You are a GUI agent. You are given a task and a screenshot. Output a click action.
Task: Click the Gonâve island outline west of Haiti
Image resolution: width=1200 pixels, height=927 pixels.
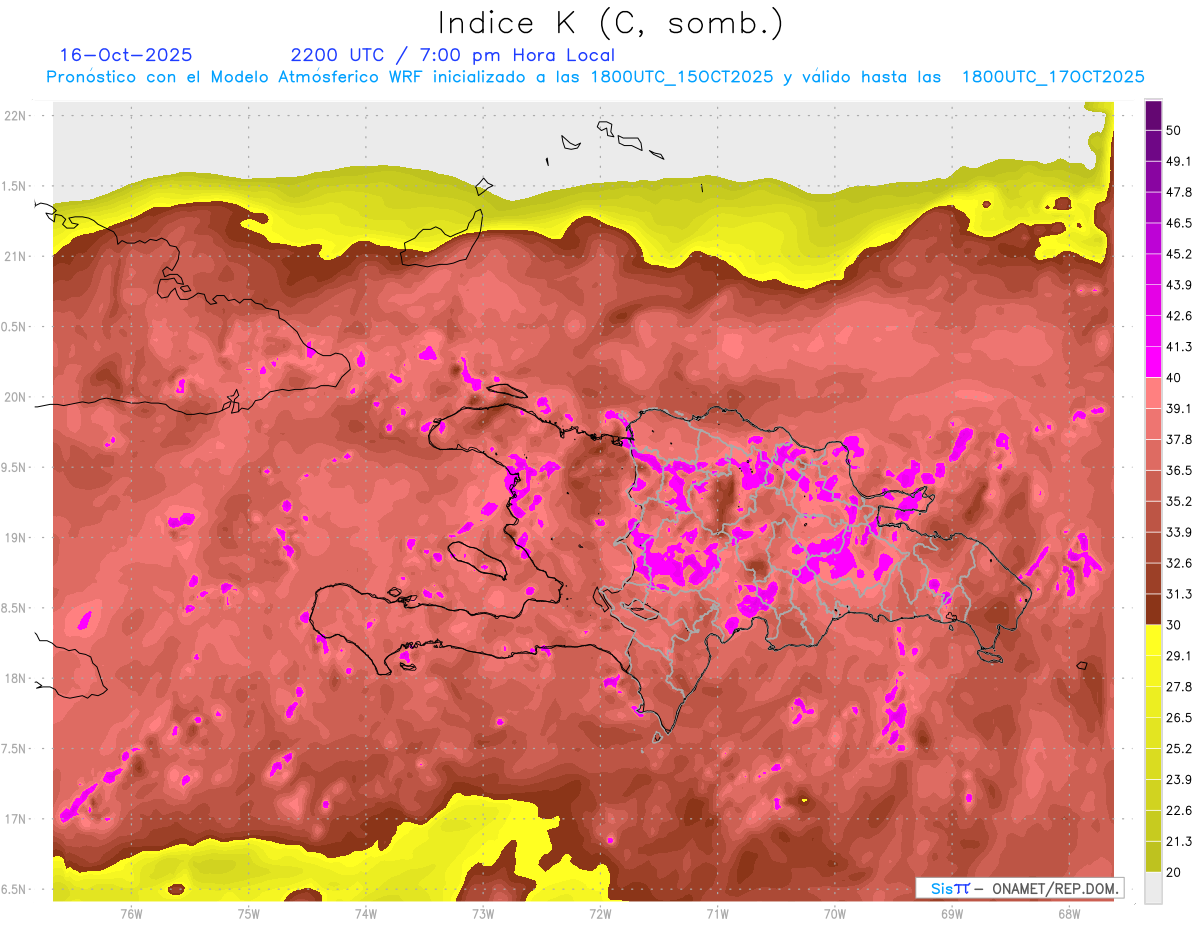[x=478, y=558]
